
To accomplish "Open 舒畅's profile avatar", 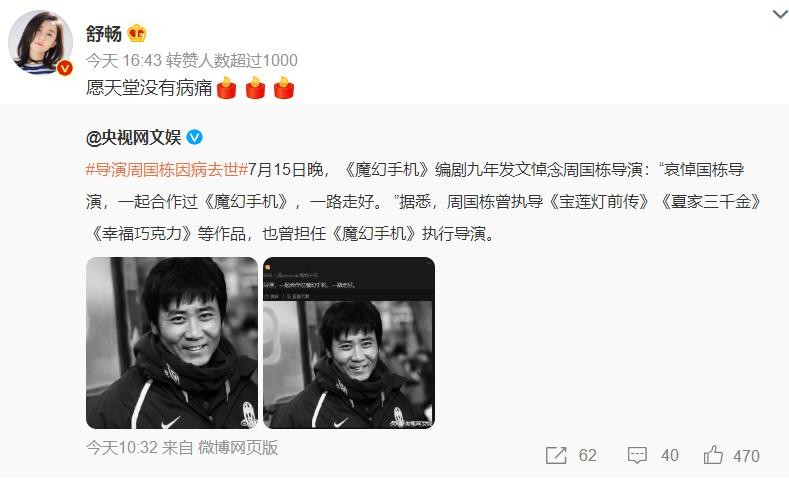I will click(x=40, y=42).
